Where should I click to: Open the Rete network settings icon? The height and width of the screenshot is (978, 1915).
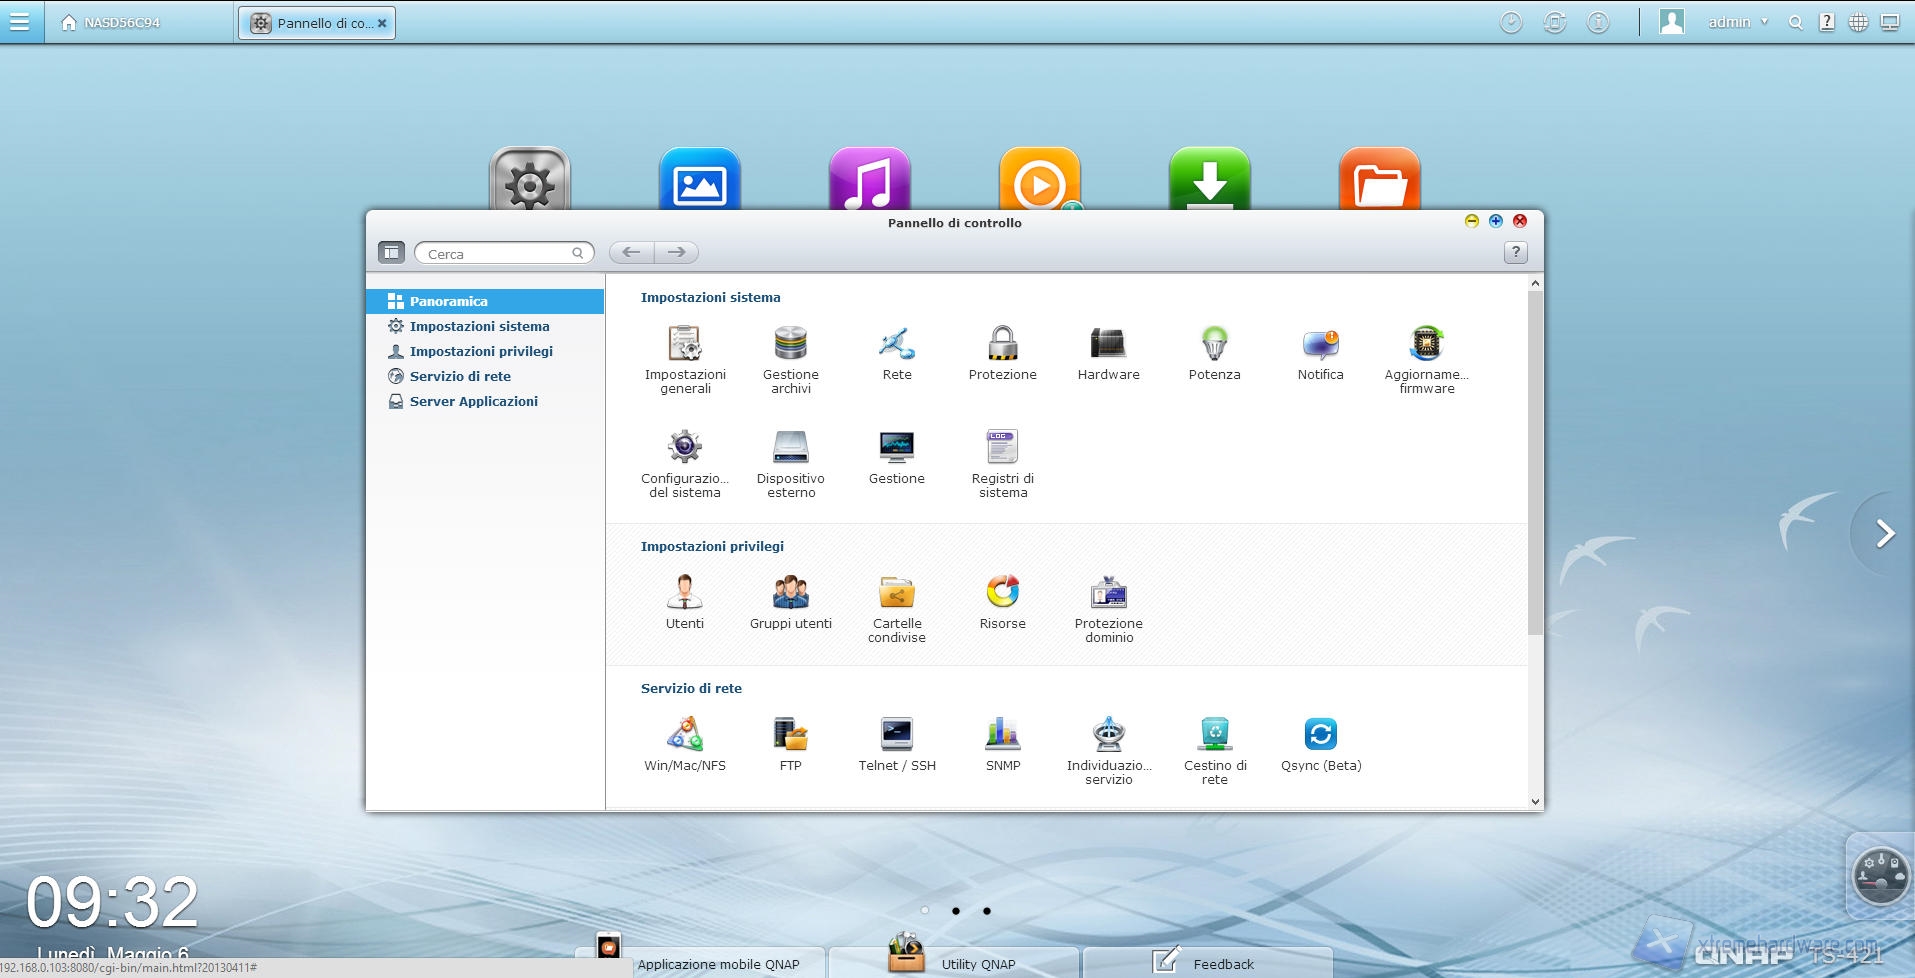pyautogui.click(x=896, y=345)
